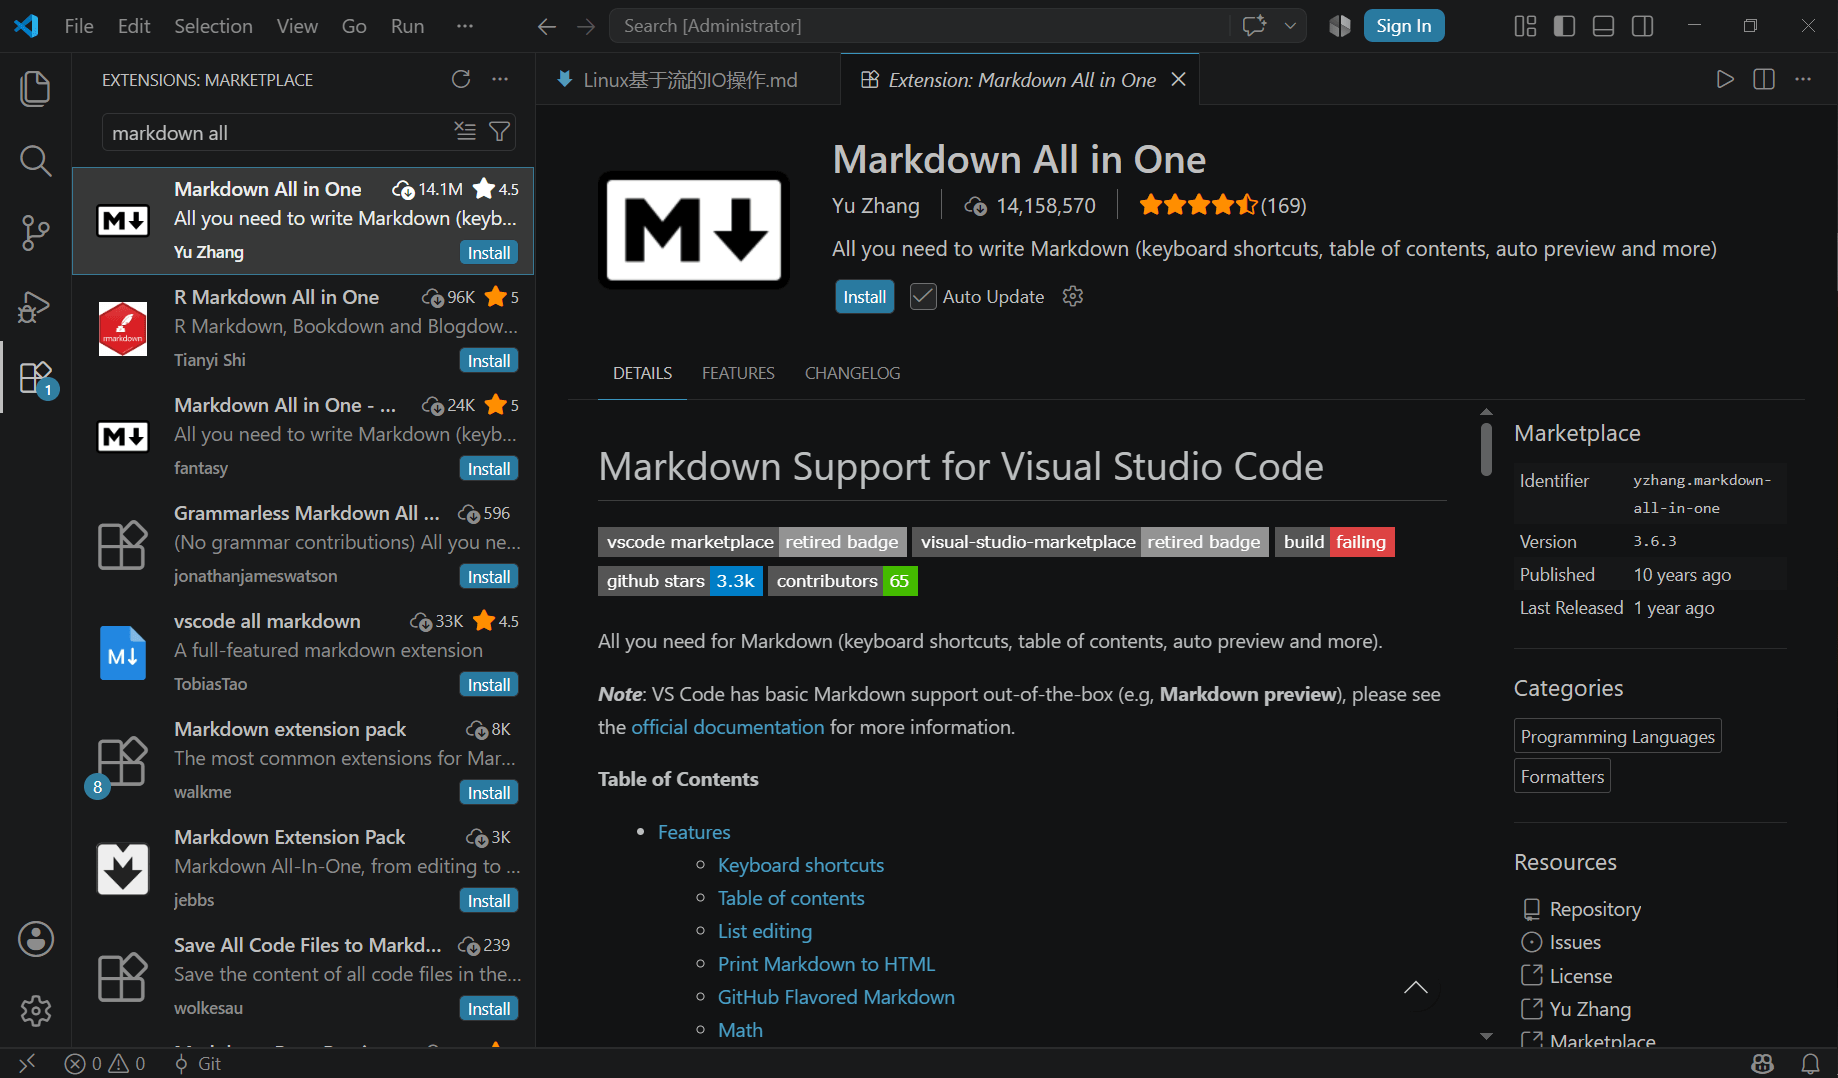1838x1078 pixels.
Task: Select the DETAILS tab
Action: point(642,373)
